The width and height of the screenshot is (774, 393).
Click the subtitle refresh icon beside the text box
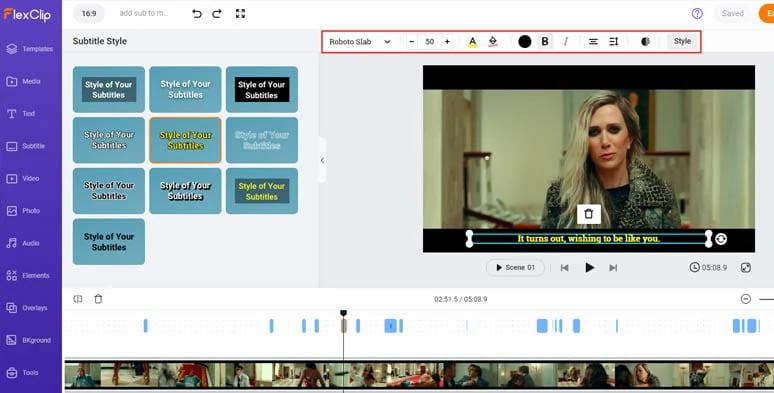point(721,239)
